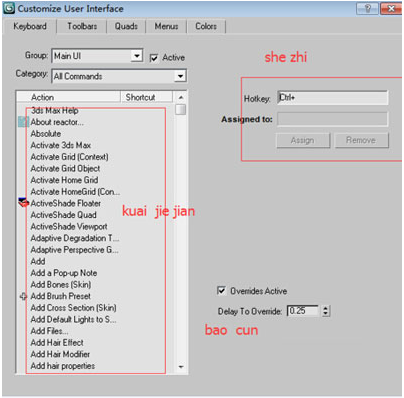Switch to the Menus tab
Viewport: 404px width, 398px height.
(166, 26)
